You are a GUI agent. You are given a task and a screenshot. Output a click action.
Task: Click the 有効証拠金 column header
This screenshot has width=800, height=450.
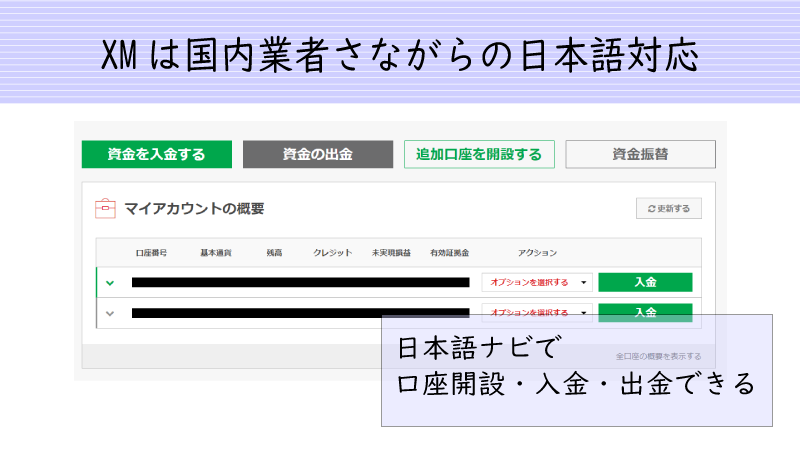[449, 253]
